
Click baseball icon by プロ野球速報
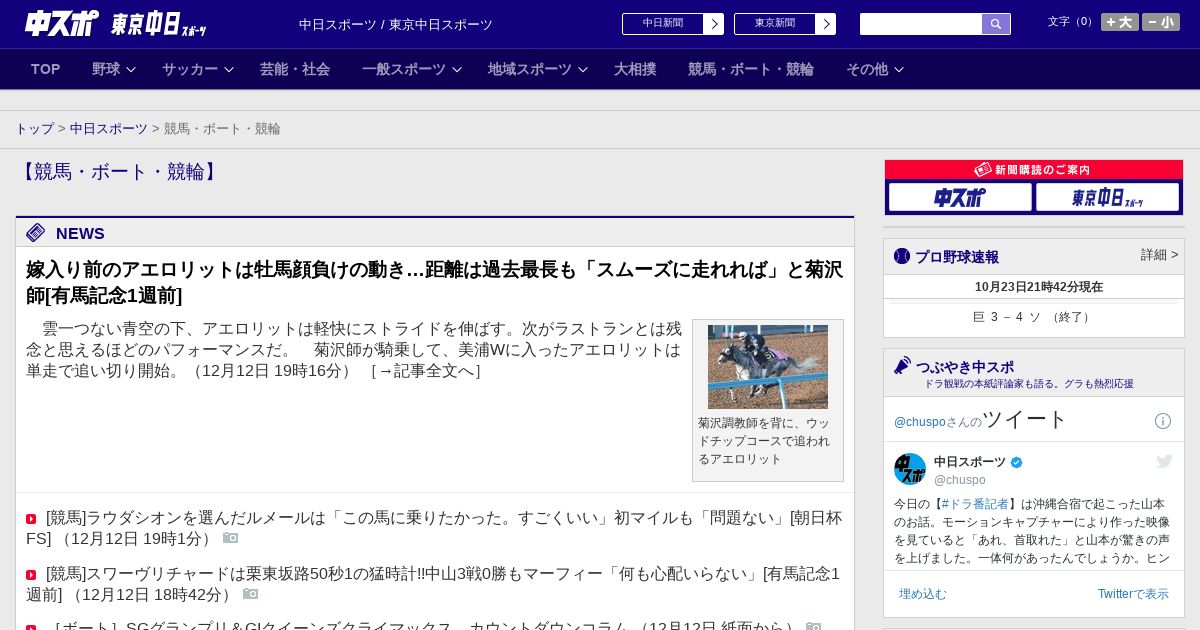point(902,256)
